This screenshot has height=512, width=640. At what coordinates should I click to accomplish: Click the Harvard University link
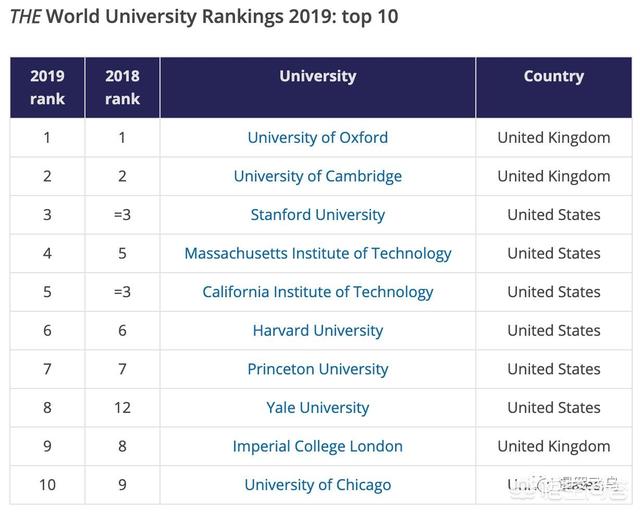coord(317,330)
